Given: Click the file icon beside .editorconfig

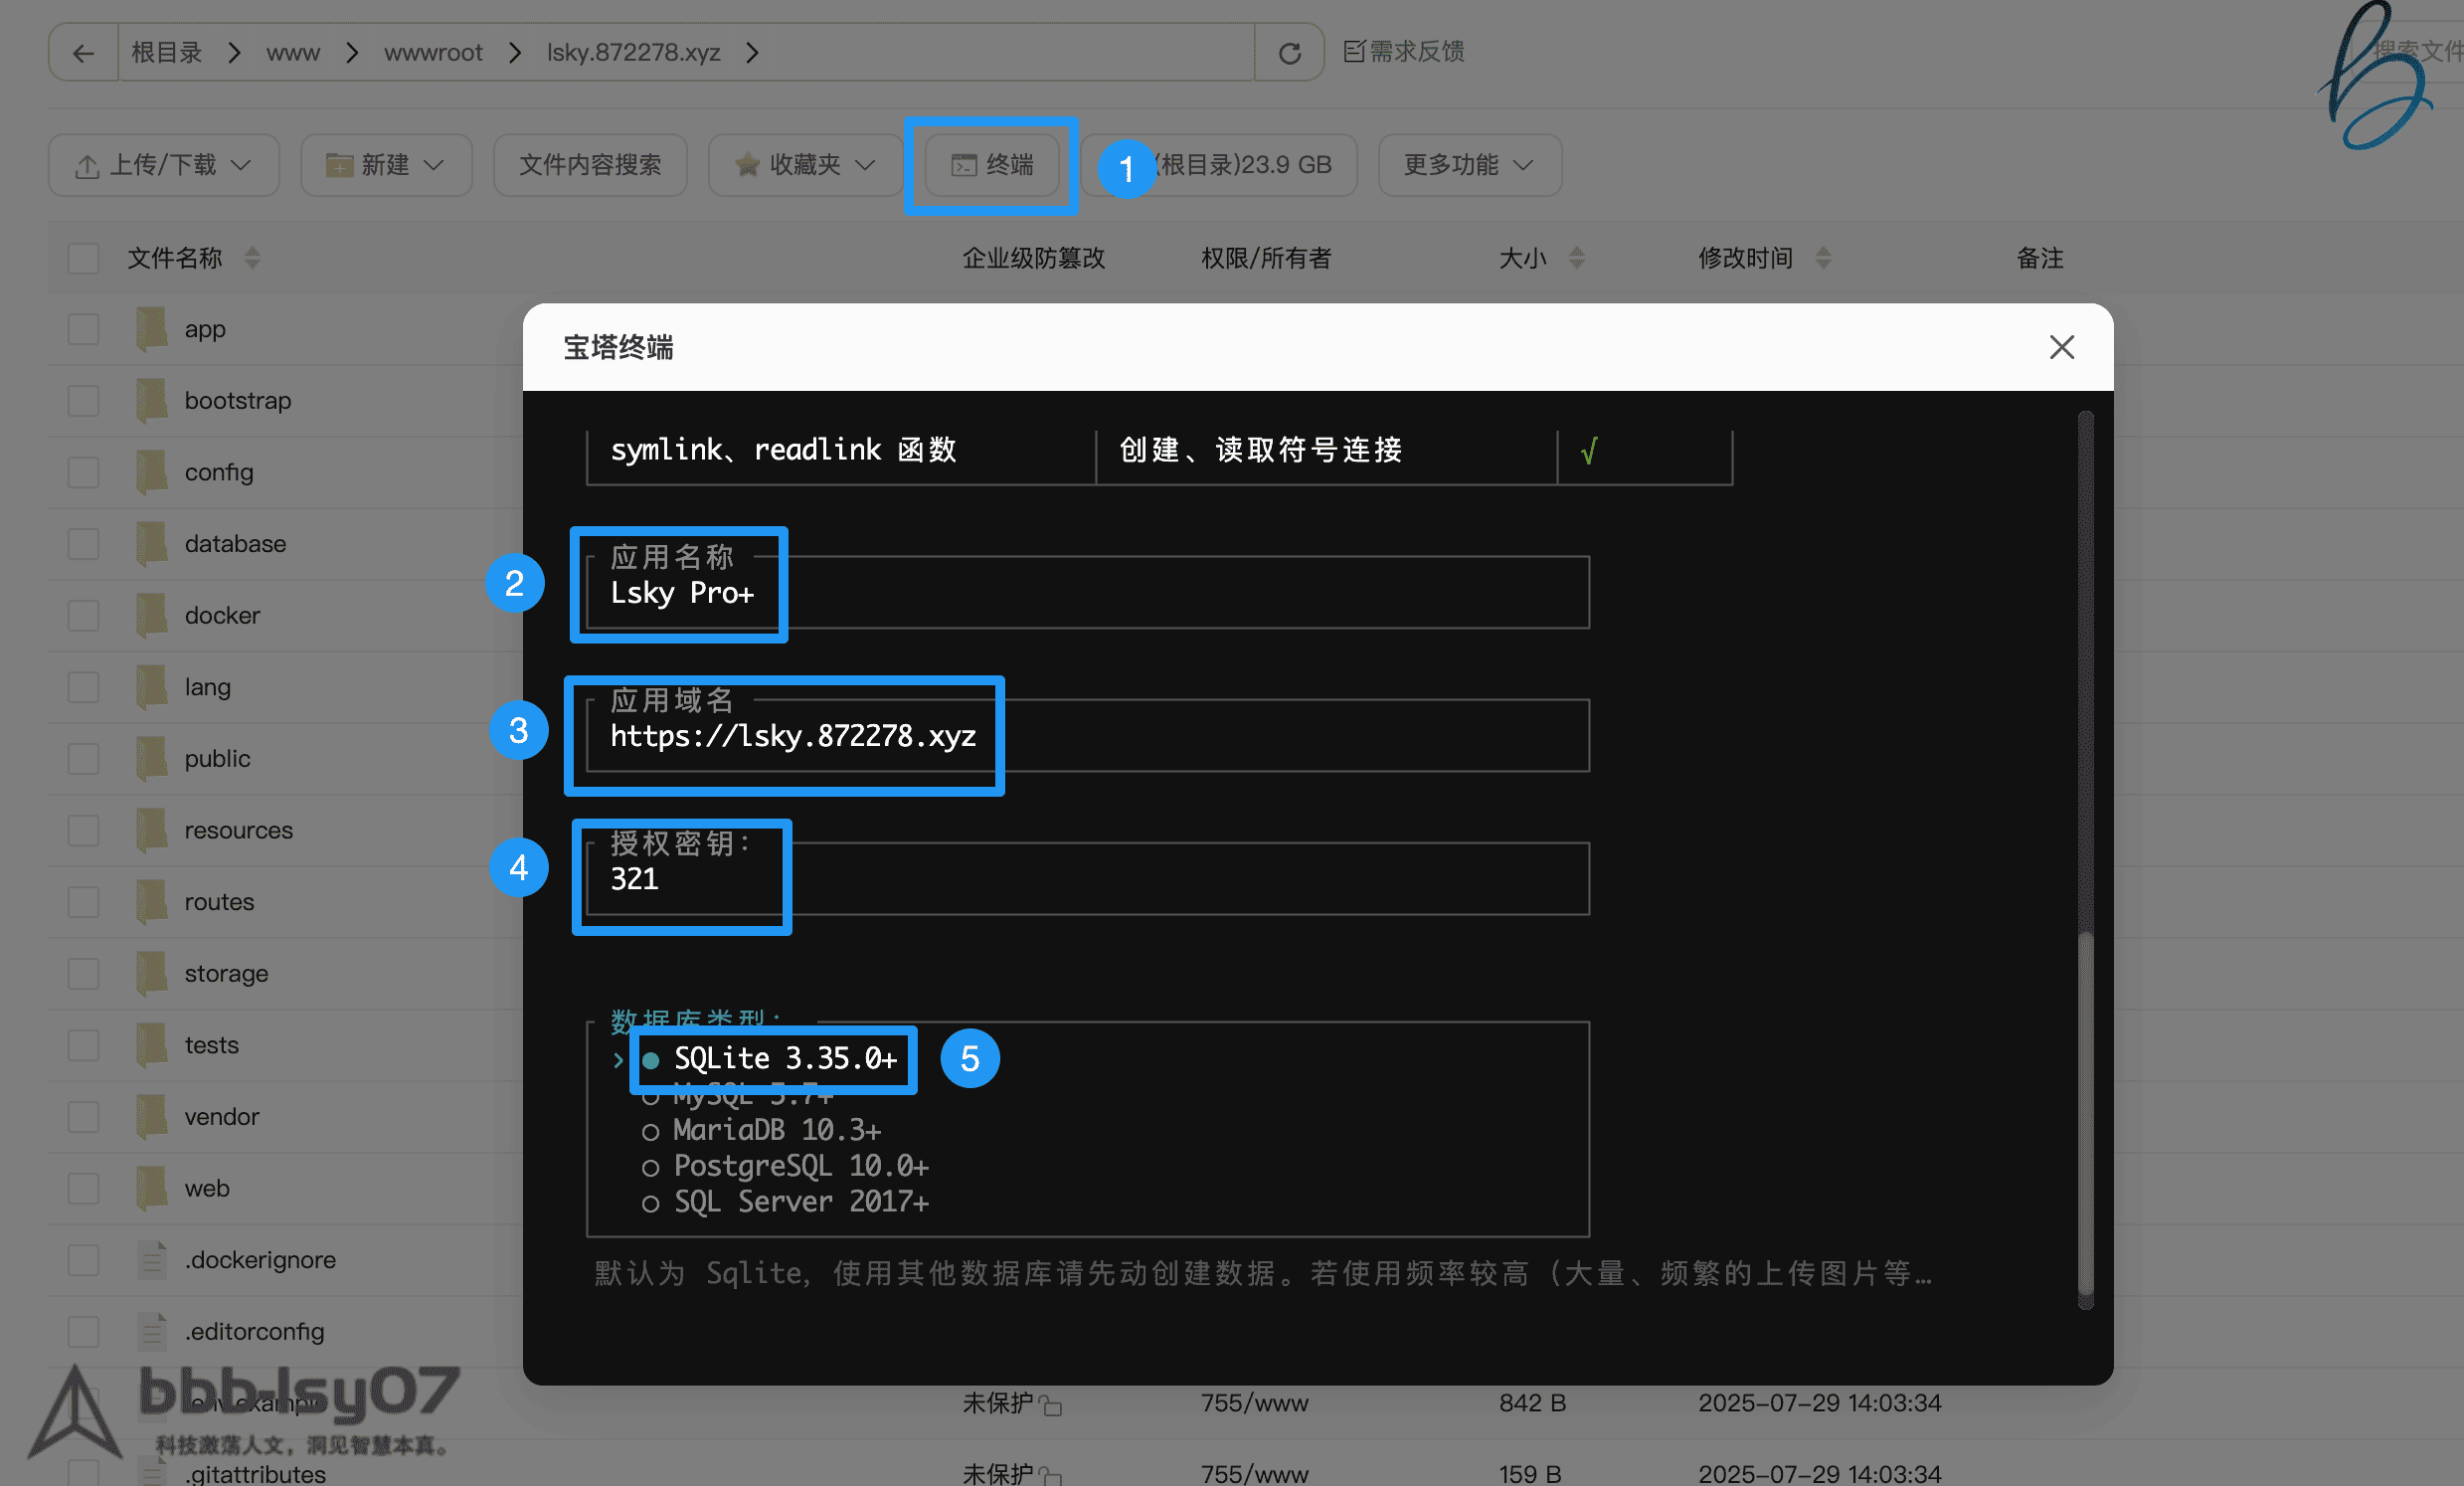Looking at the screenshot, I should point(150,1331).
